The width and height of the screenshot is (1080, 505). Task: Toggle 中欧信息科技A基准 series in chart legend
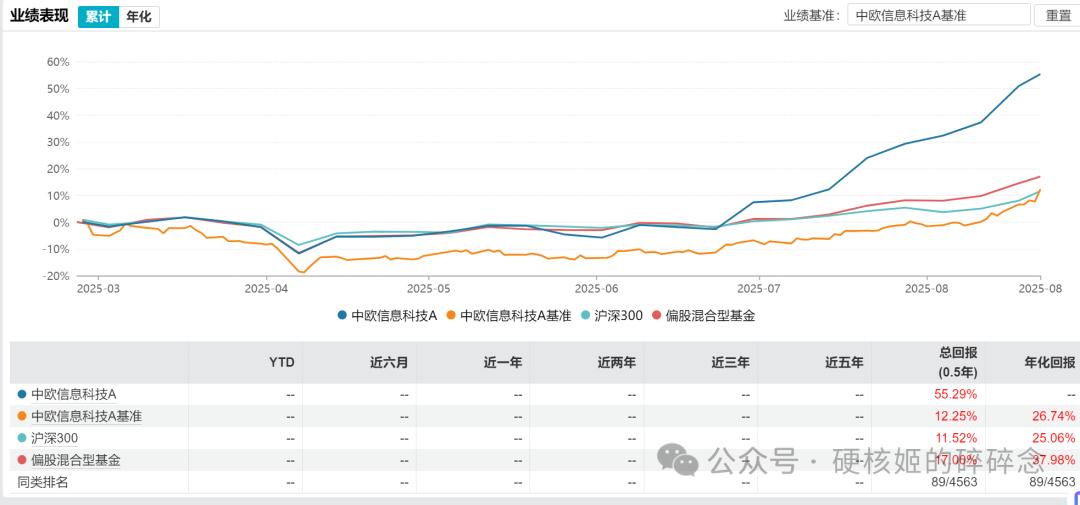[x=509, y=316]
